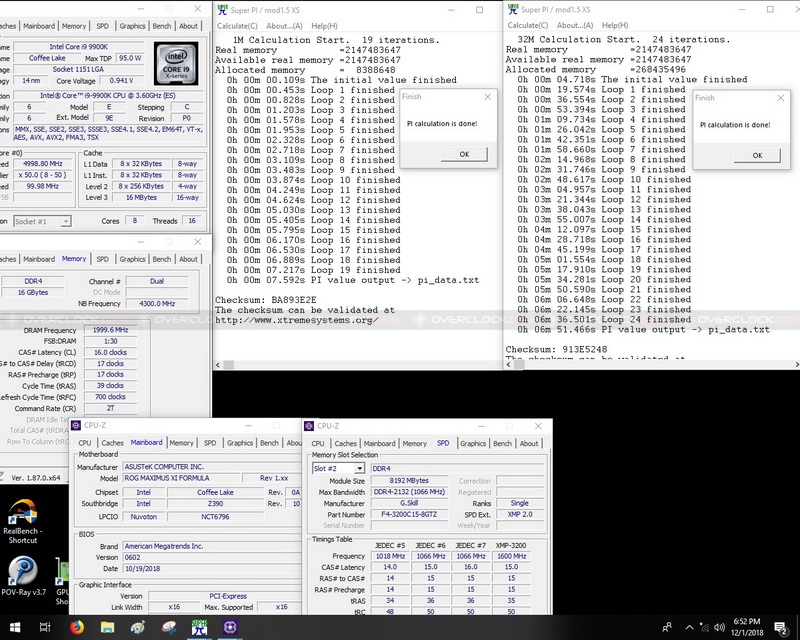Image resolution: width=800 pixels, height=640 pixels.
Task: Close the Finish dialog in the 32M Super PI window
Action: click(x=780, y=98)
